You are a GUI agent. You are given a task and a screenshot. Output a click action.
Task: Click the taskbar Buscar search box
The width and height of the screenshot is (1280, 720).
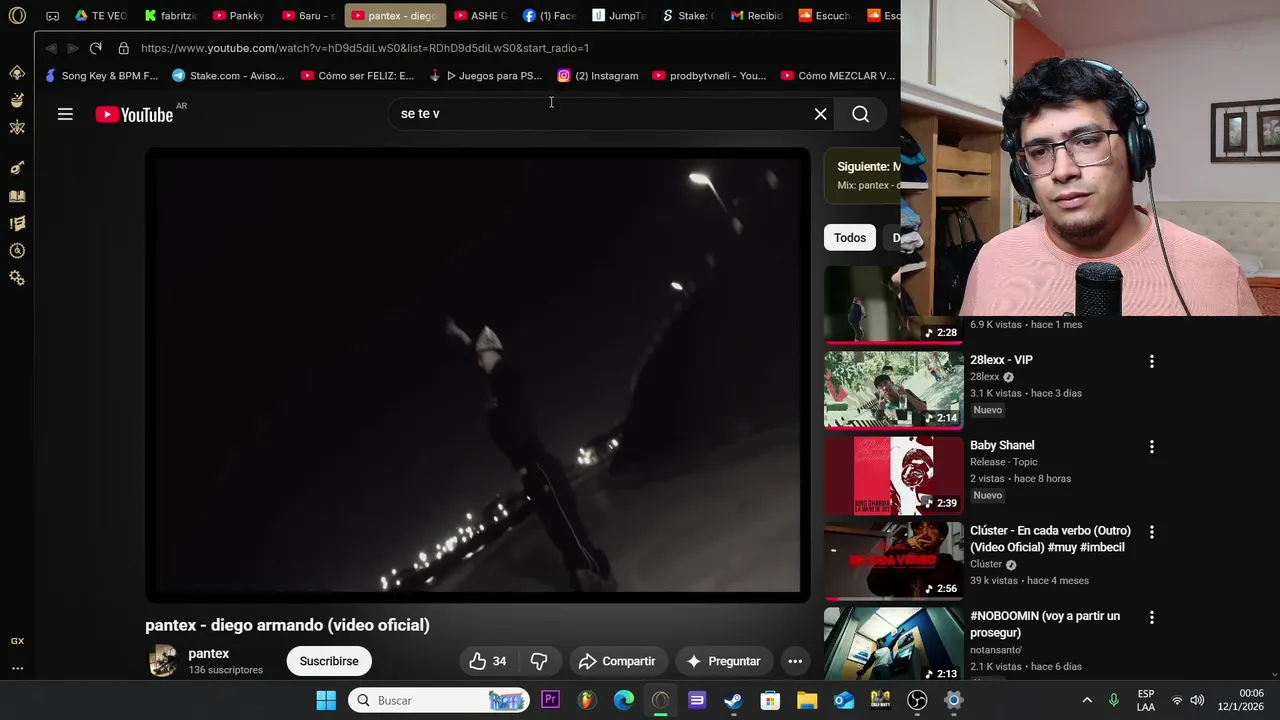(439, 700)
